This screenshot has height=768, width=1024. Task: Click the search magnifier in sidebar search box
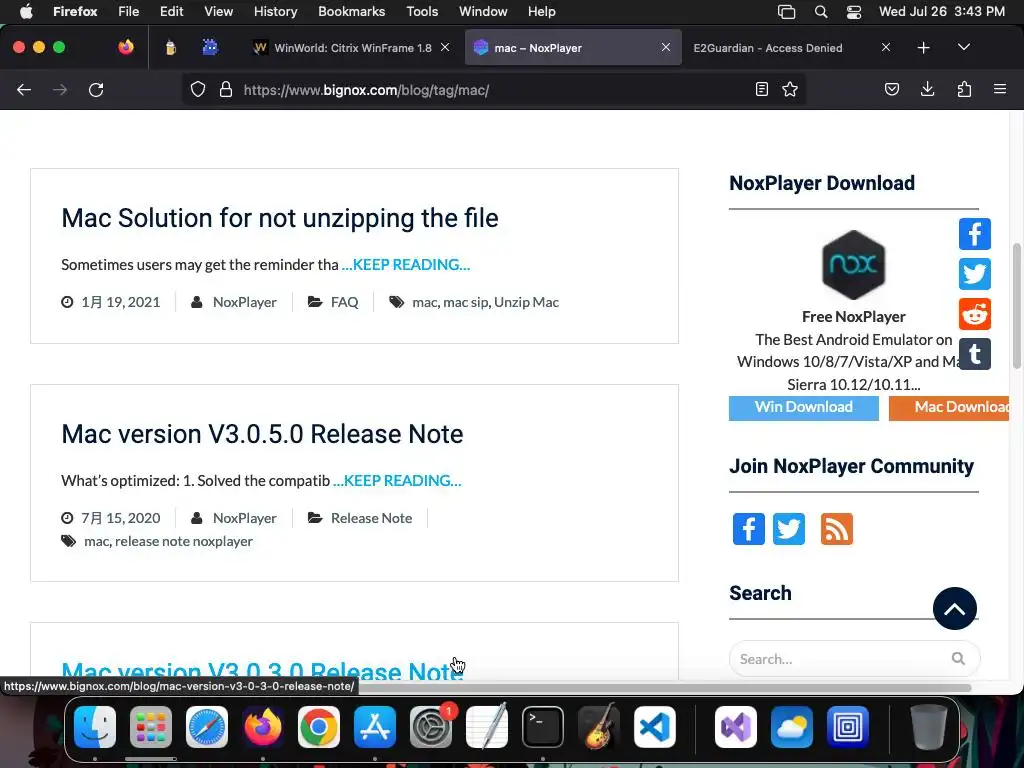pyautogui.click(x=958, y=658)
